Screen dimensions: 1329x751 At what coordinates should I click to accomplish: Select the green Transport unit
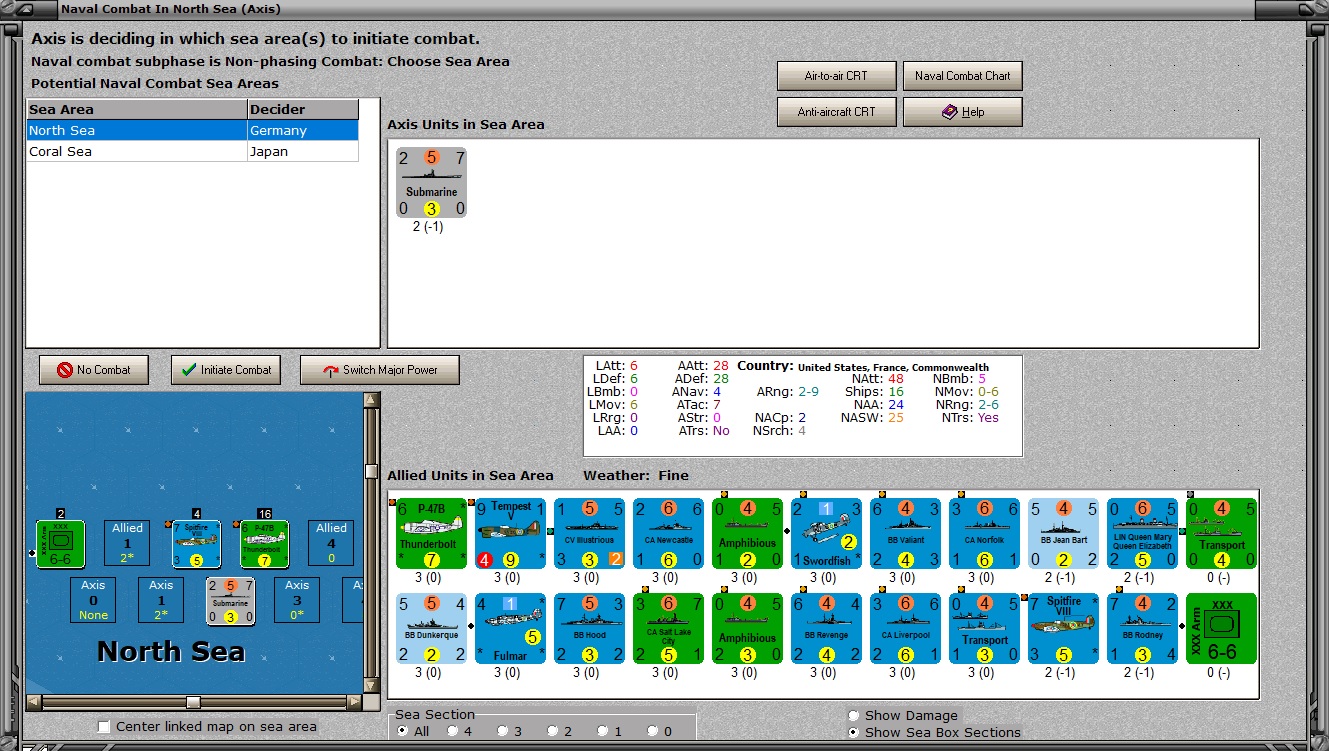pos(1222,533)
